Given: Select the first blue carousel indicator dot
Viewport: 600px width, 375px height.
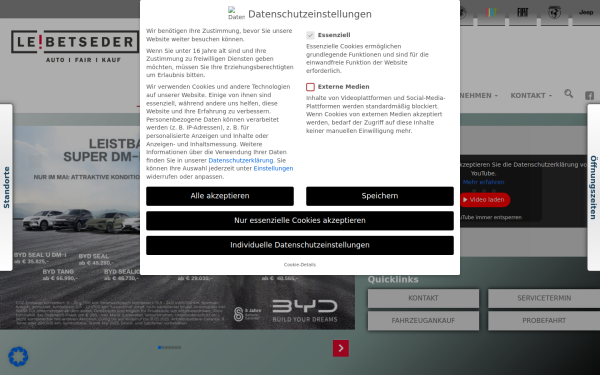Looking at the screenshot, I should tap(159, 347).
